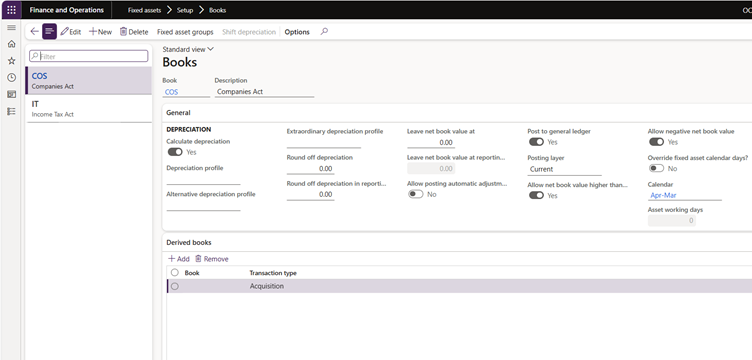Click the back arrow in action pane

[34, 32]
